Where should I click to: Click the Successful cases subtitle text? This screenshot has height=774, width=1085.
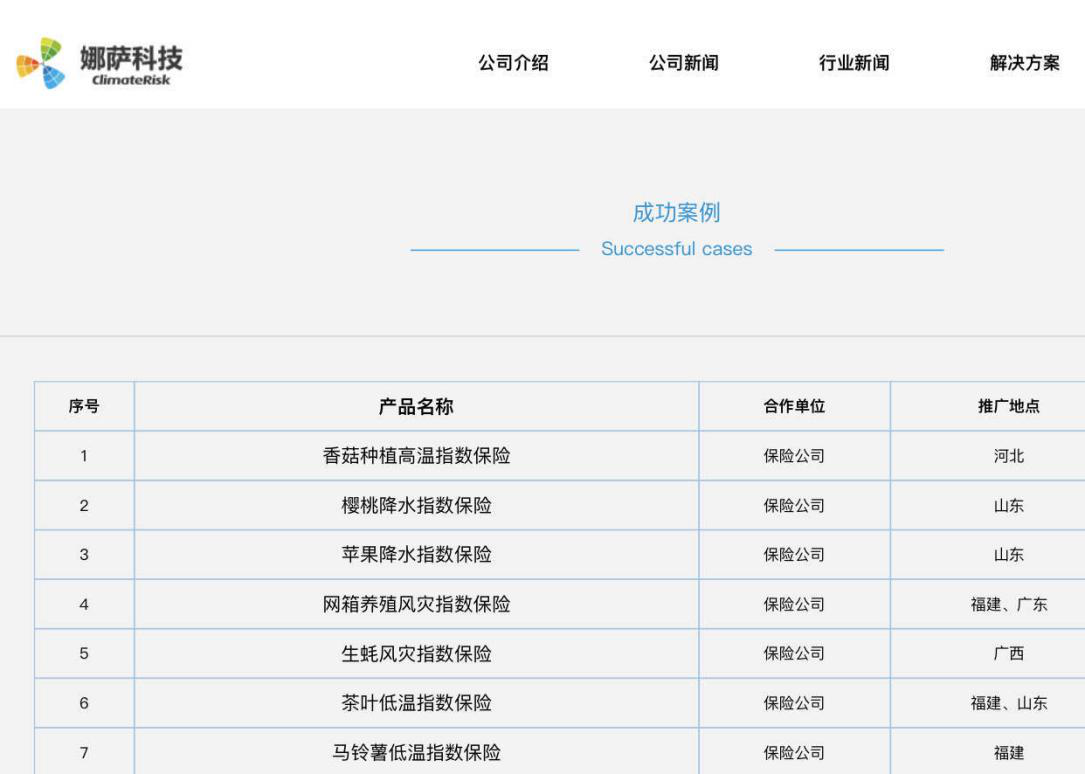[676, 249]
